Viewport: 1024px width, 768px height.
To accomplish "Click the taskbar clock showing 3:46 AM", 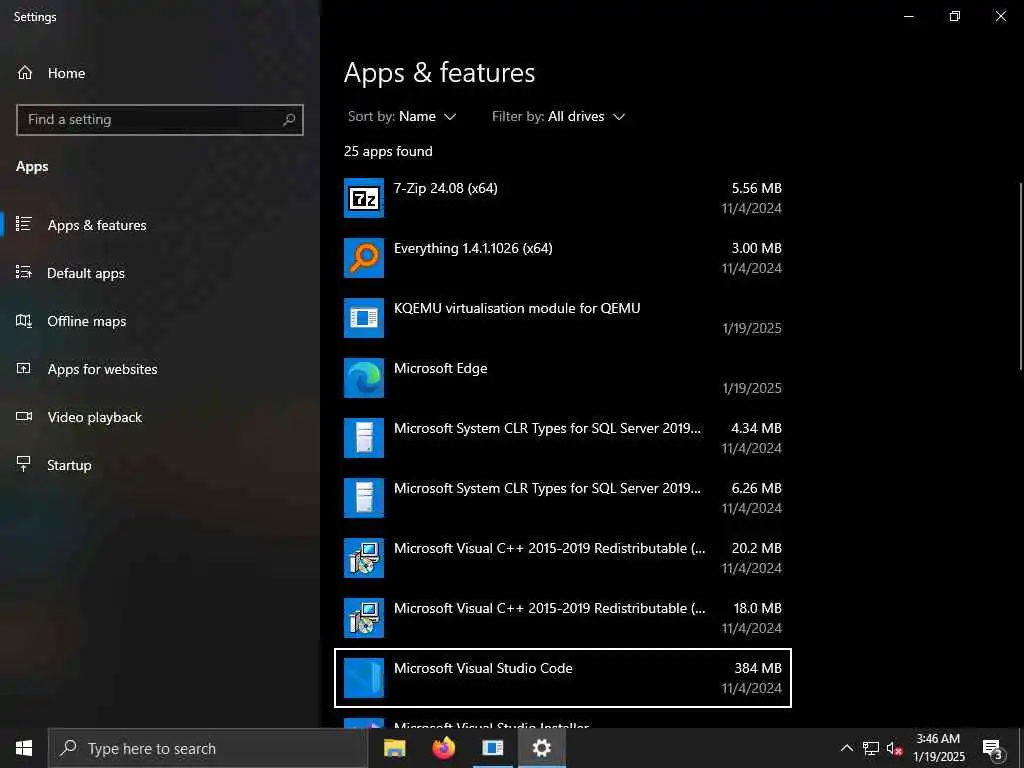I will [938, 748].
